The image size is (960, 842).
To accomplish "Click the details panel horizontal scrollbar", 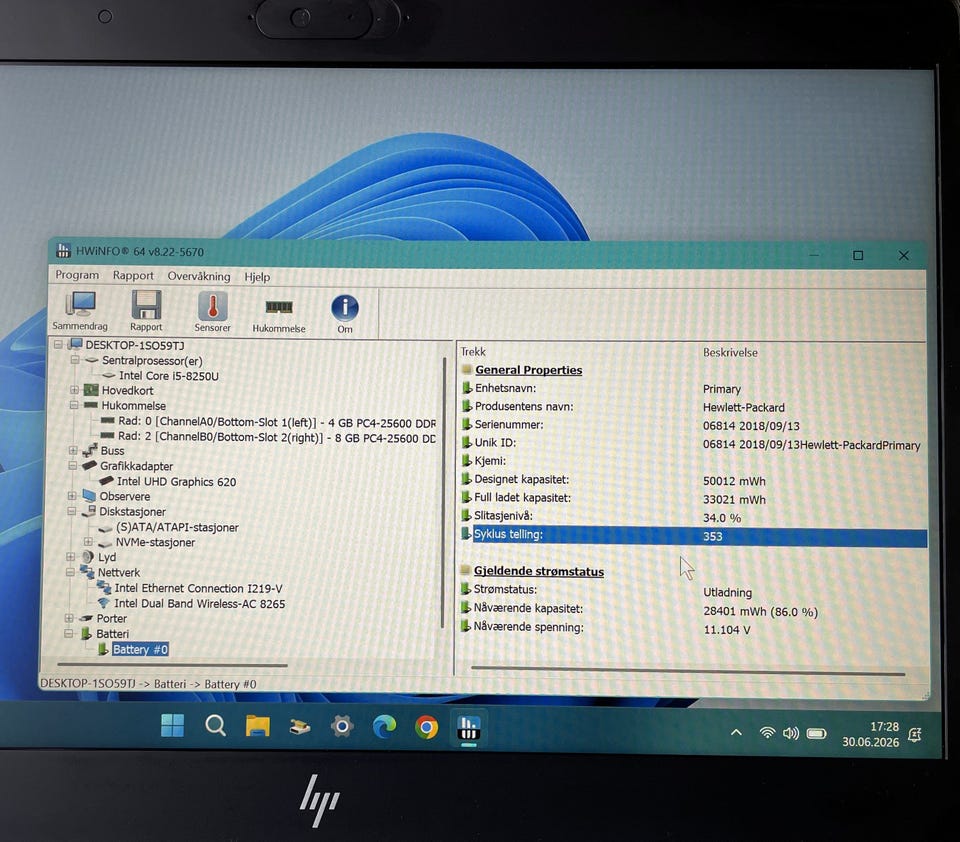I will coord(688,672).
